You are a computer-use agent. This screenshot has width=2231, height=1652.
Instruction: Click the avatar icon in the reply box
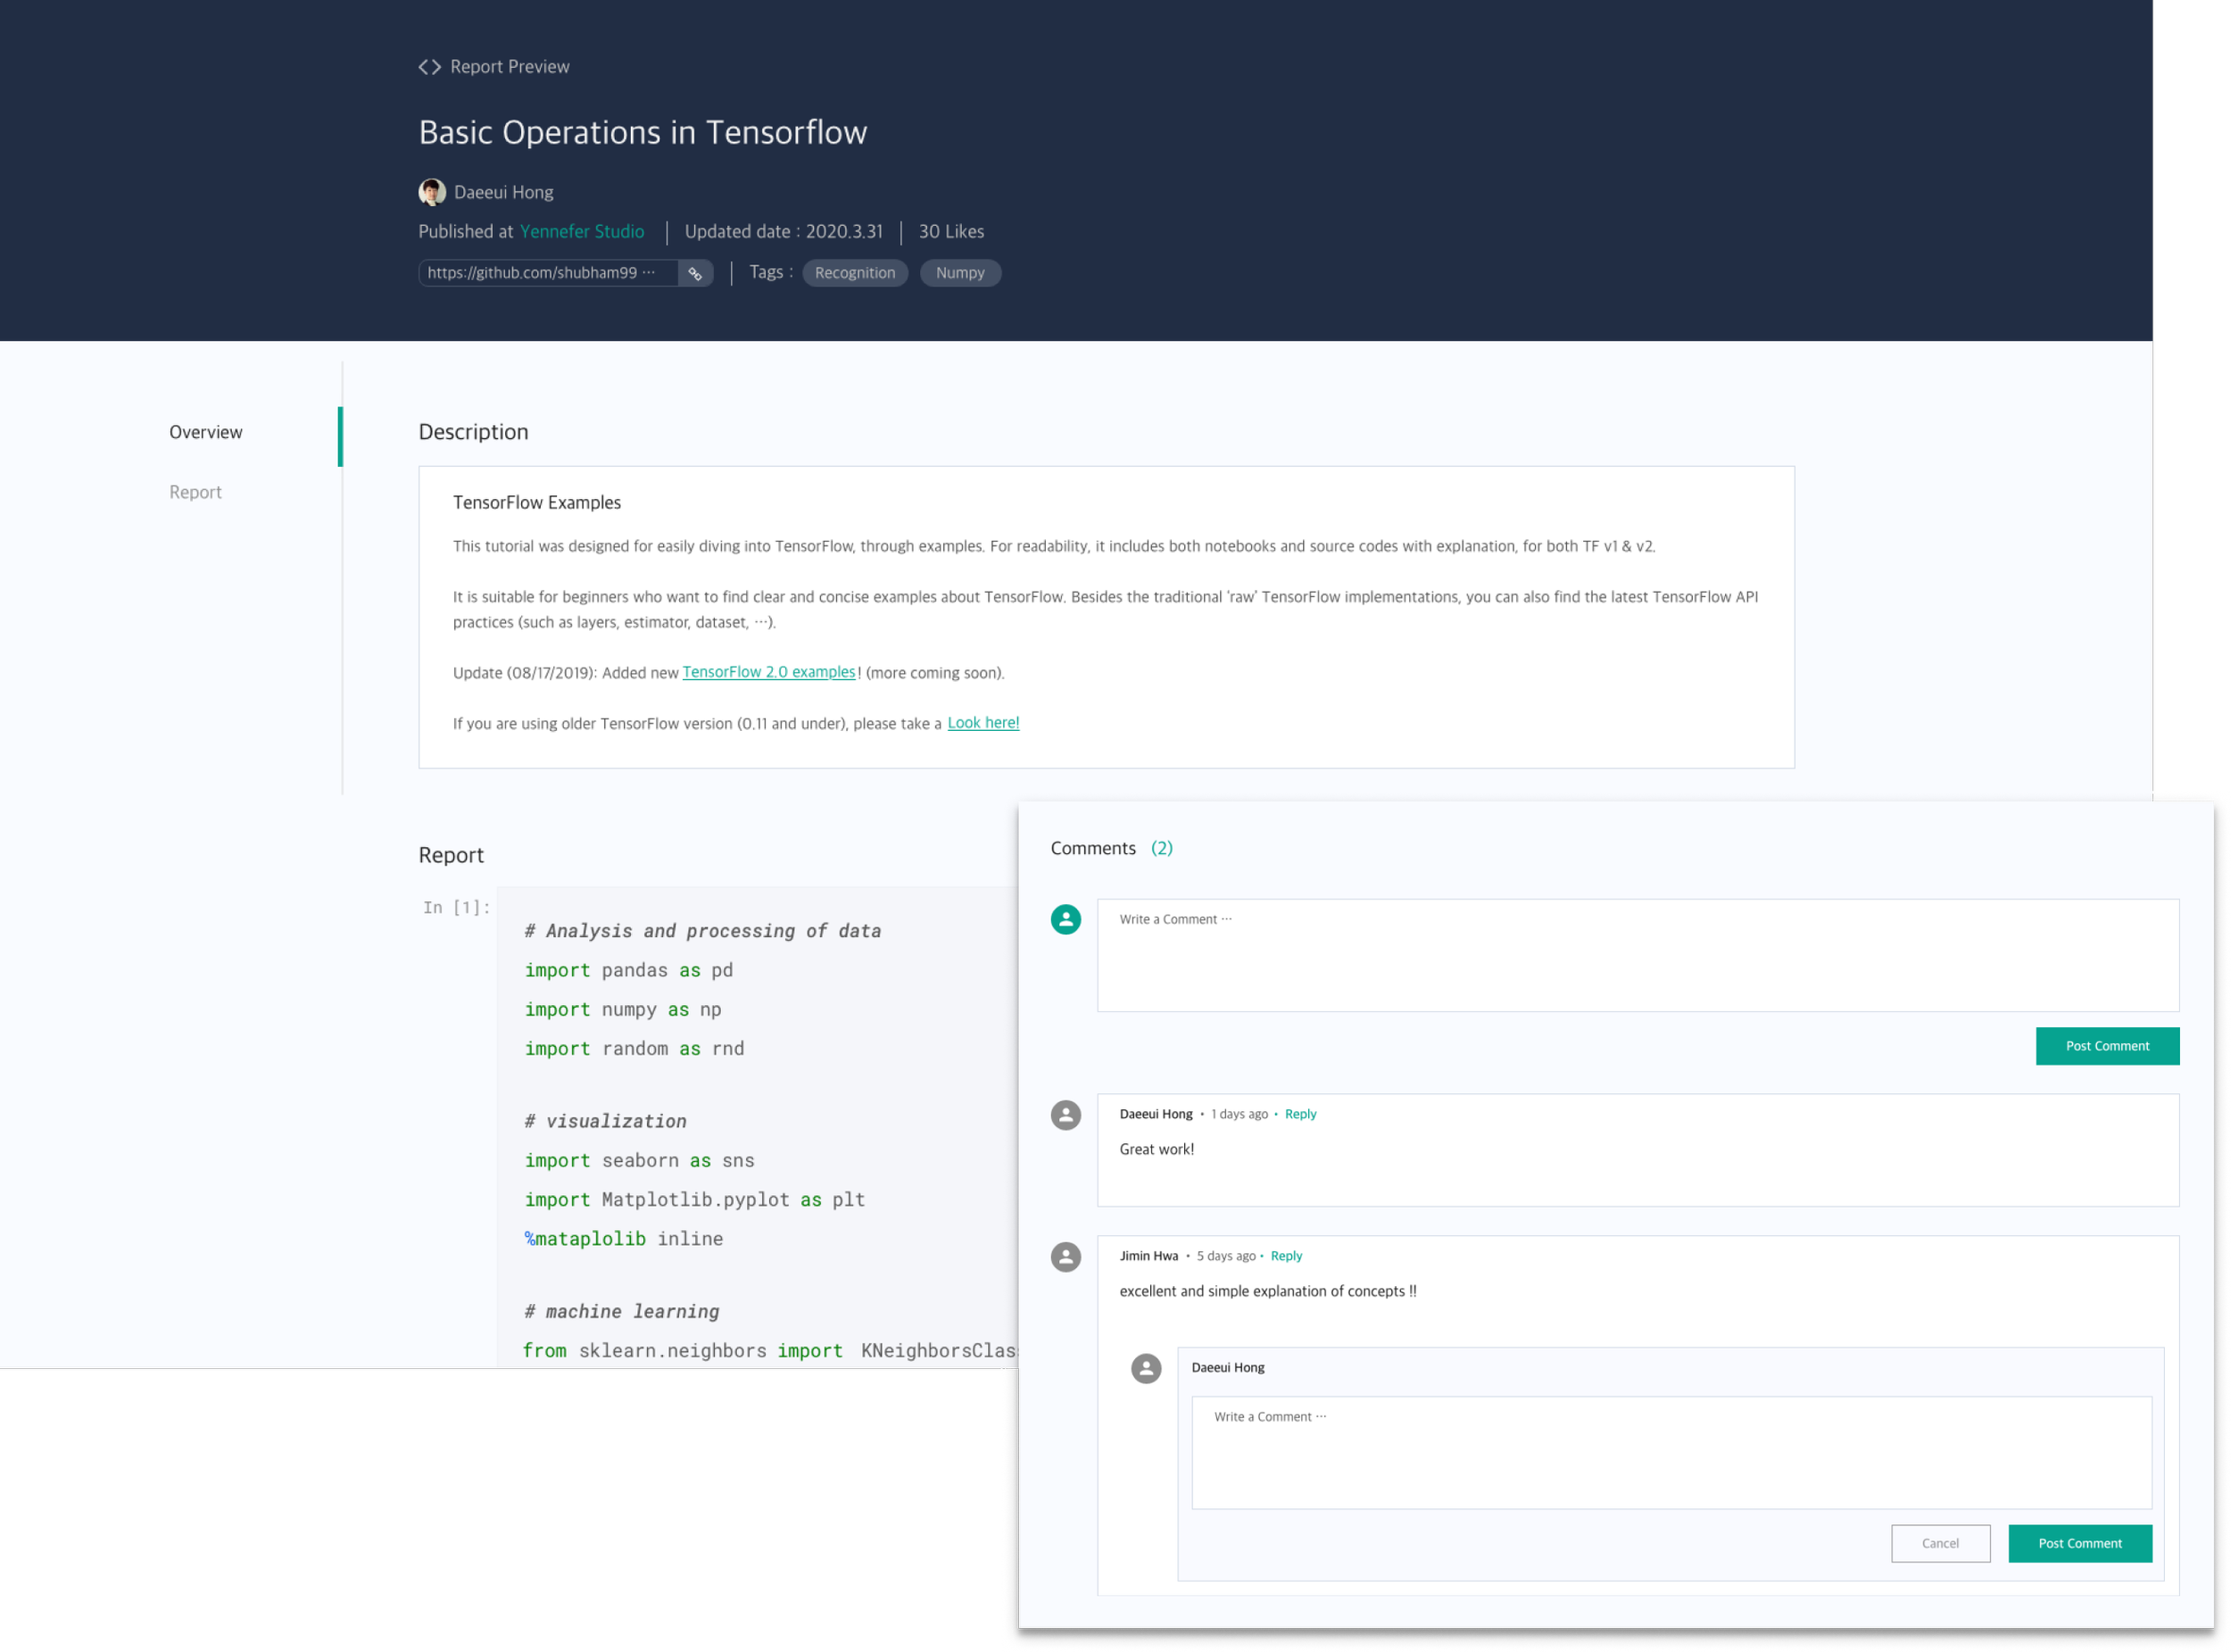click(1146, 1368)
